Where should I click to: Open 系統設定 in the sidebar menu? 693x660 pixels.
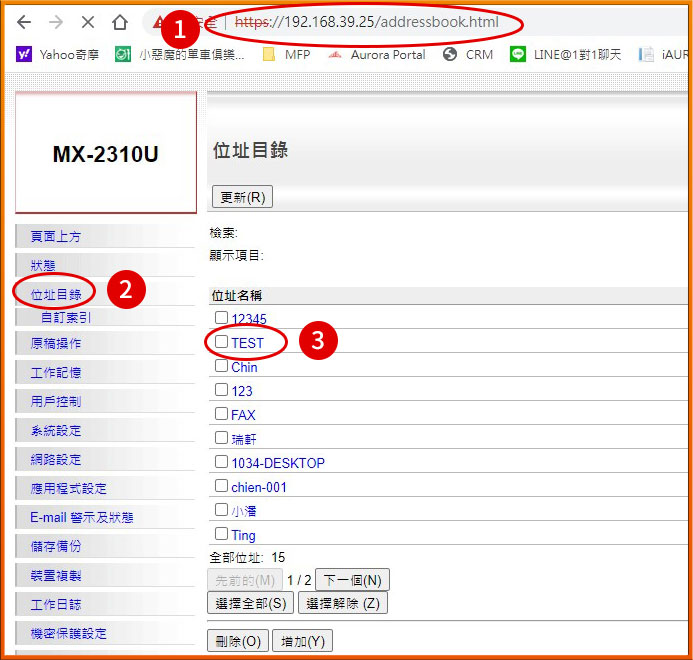point(56,431)
